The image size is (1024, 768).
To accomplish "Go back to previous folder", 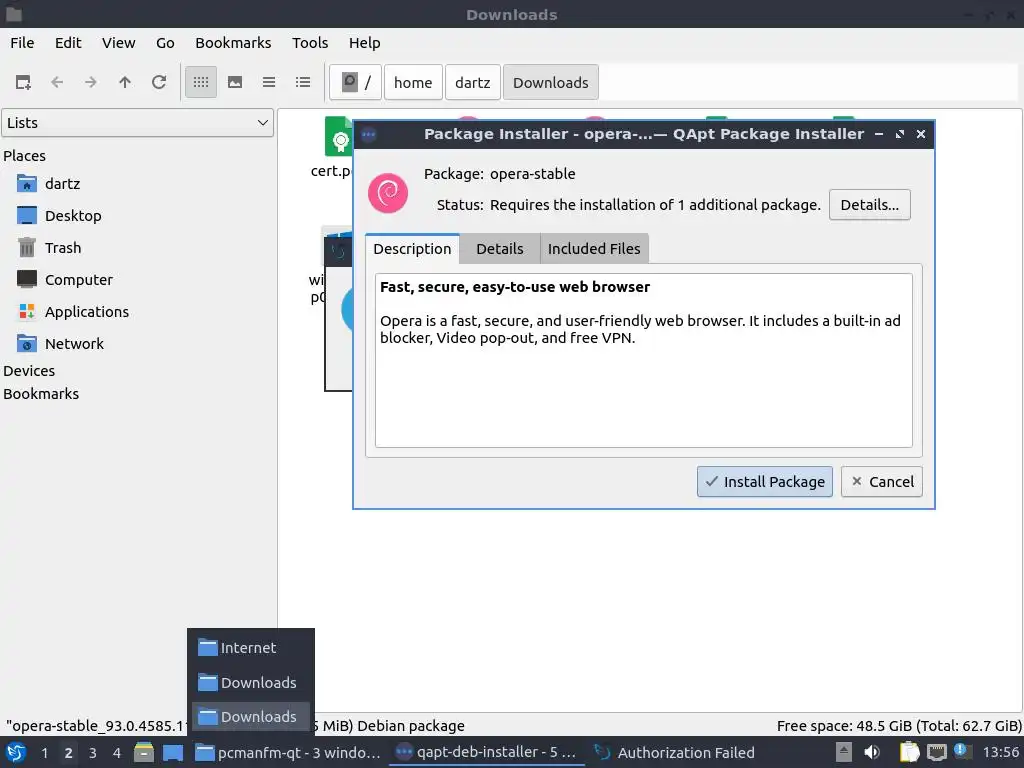I will pos(57,82).
